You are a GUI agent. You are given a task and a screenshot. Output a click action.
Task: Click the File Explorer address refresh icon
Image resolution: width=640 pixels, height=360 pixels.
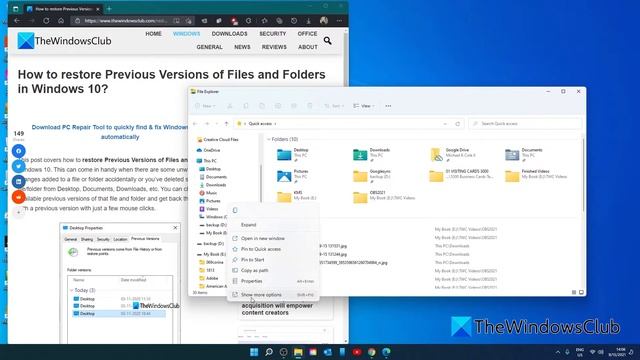[458, 124]
